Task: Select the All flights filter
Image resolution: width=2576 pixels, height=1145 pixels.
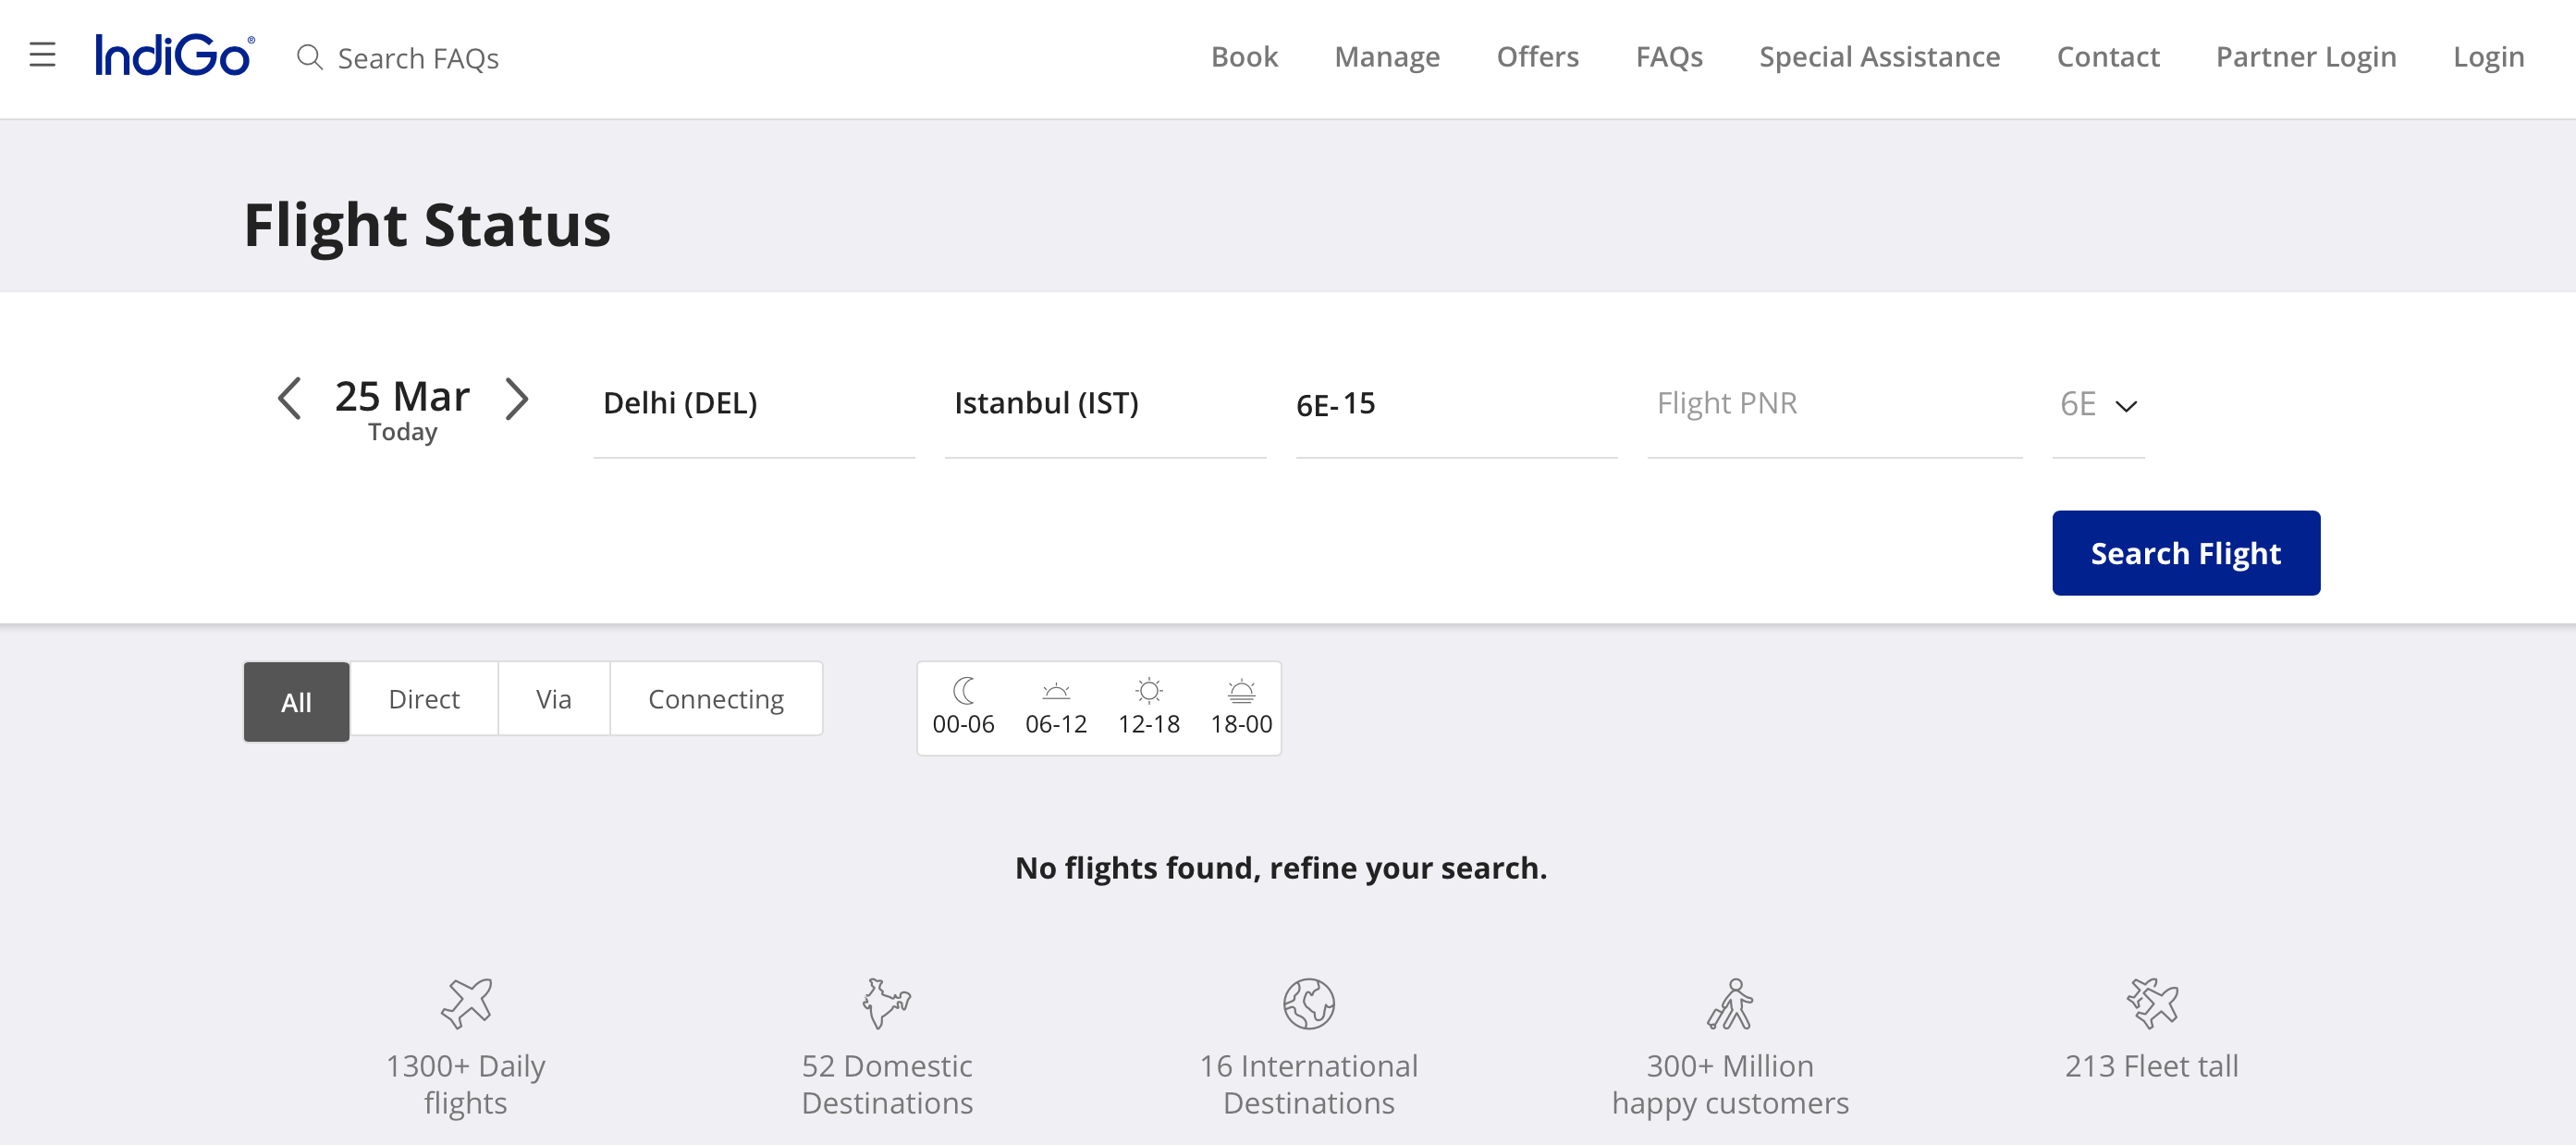Action: click(295, 701)
